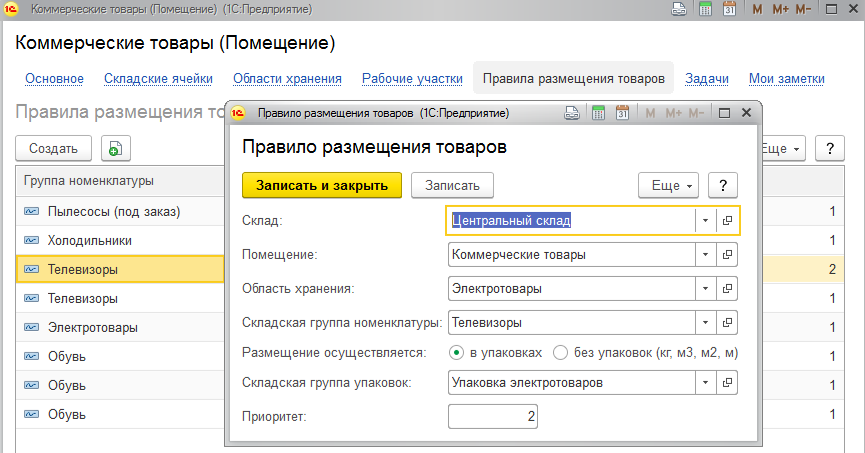This screenshot has width=865, height=453.
Task: Click into the Приоритет input field
Action: point(494,416)
